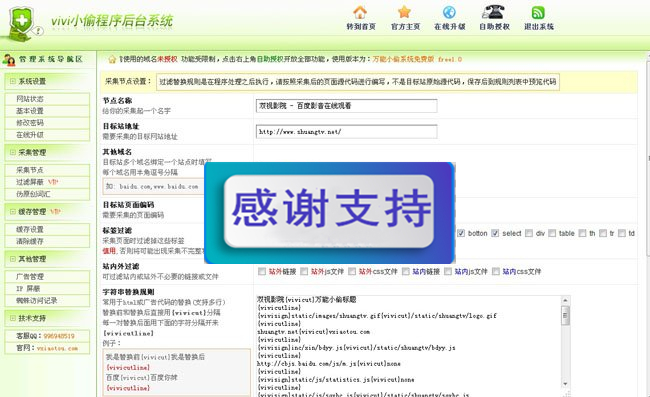Enable the 站内js文件 filter checkbox

[x=448, y=271]
